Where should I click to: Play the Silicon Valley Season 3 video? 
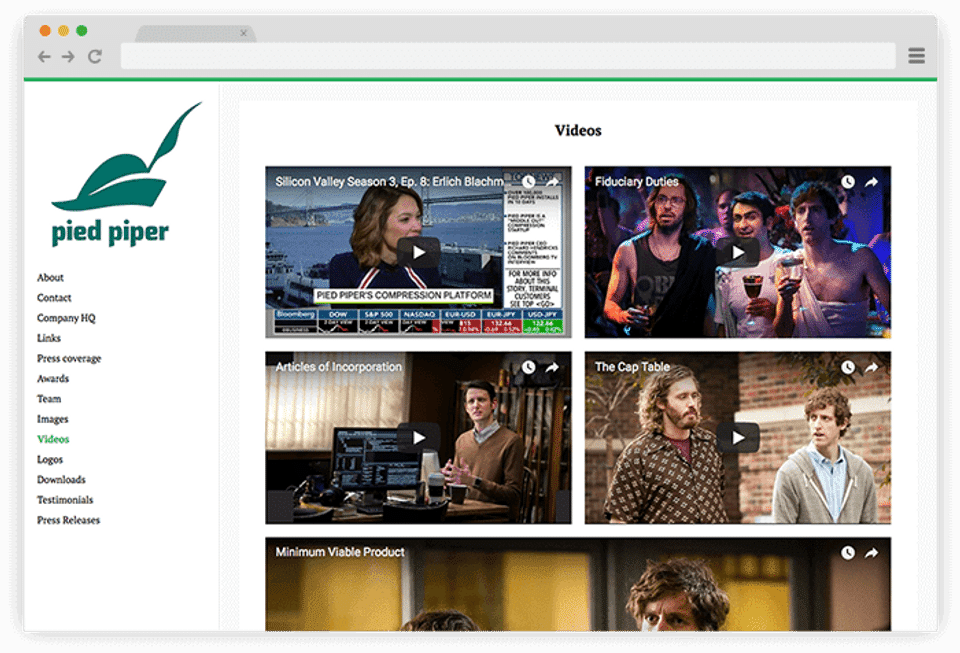pyautogui.click(x=418, y=252)
